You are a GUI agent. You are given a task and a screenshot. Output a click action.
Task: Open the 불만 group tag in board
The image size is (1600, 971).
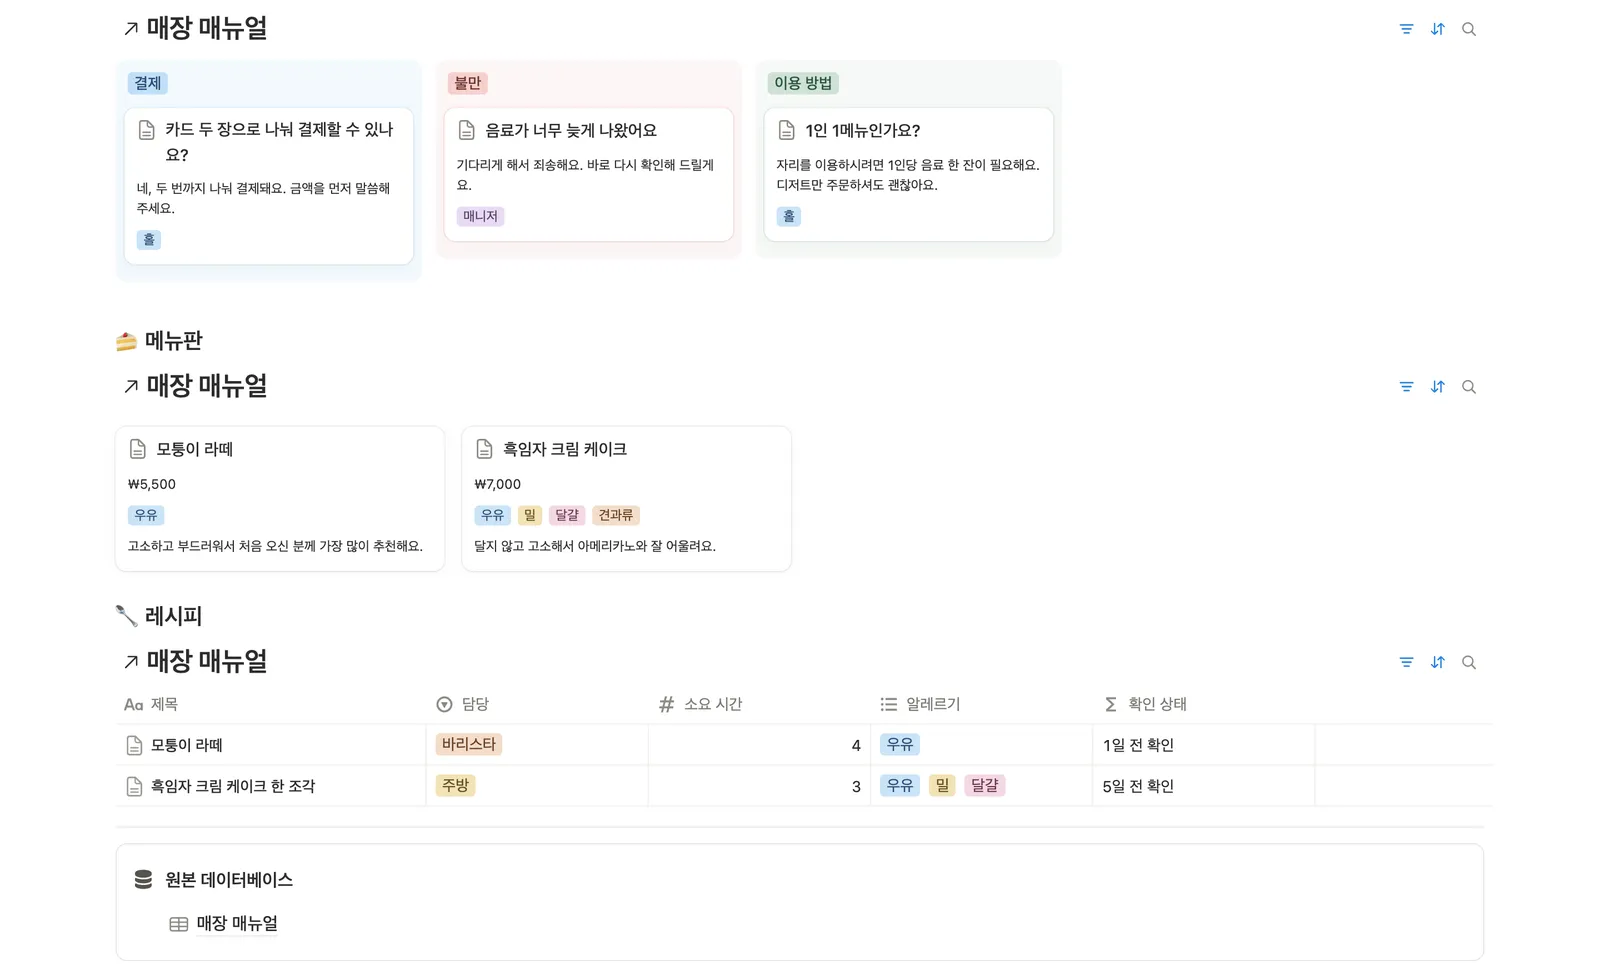[467, 83]
